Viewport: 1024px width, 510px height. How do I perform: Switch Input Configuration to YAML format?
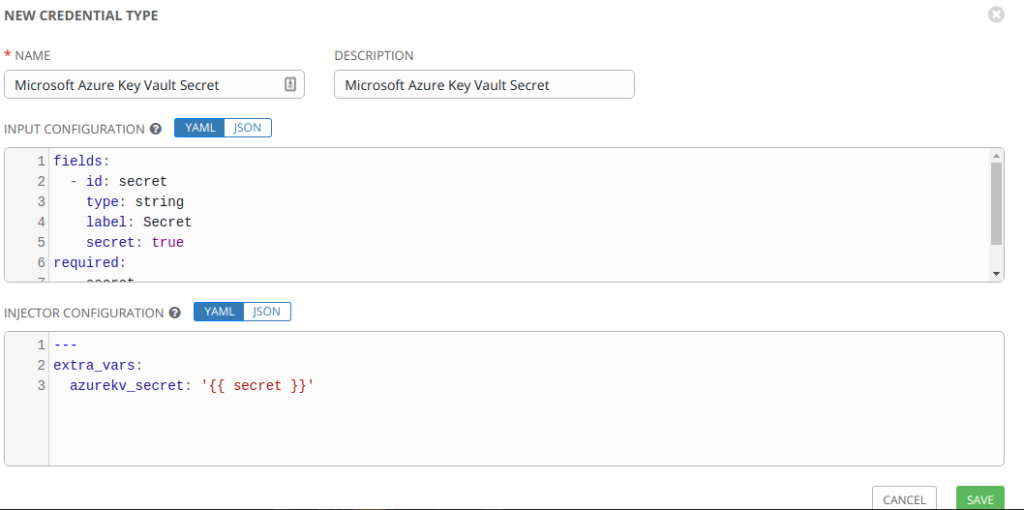pyautogui.click(x=200, y=128)
